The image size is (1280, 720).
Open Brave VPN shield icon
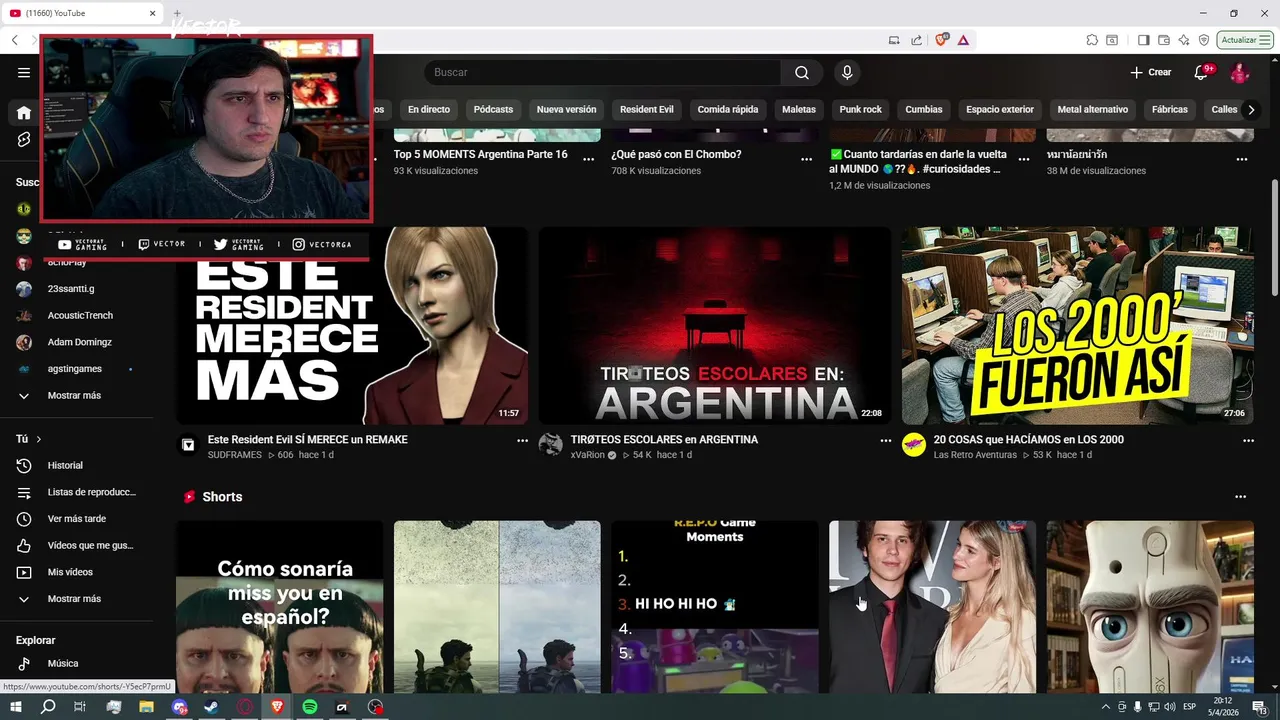click(1204, 40)
